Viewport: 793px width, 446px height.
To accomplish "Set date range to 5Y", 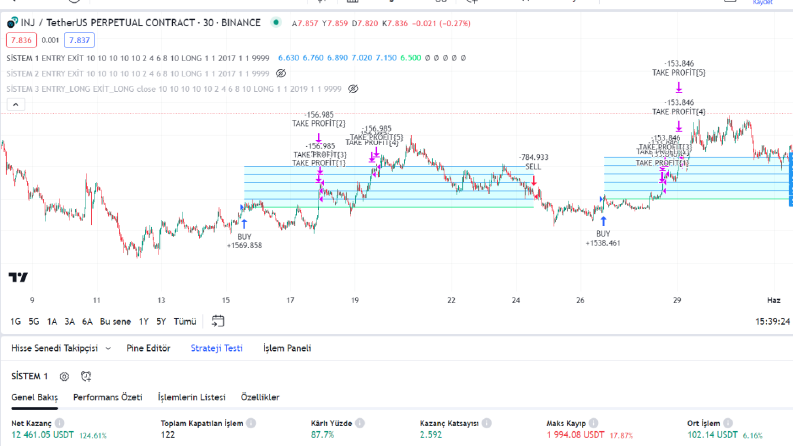I will click(161, 322).
